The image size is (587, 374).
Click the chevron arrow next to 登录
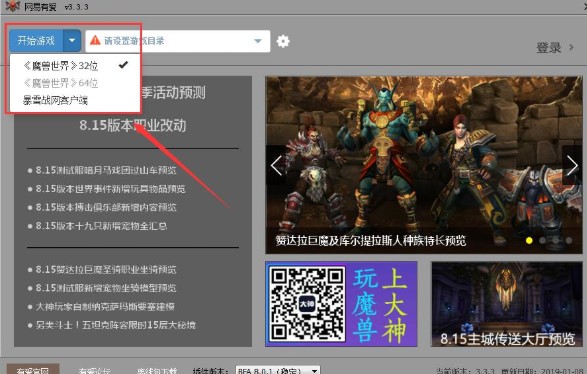click(571, 48)
